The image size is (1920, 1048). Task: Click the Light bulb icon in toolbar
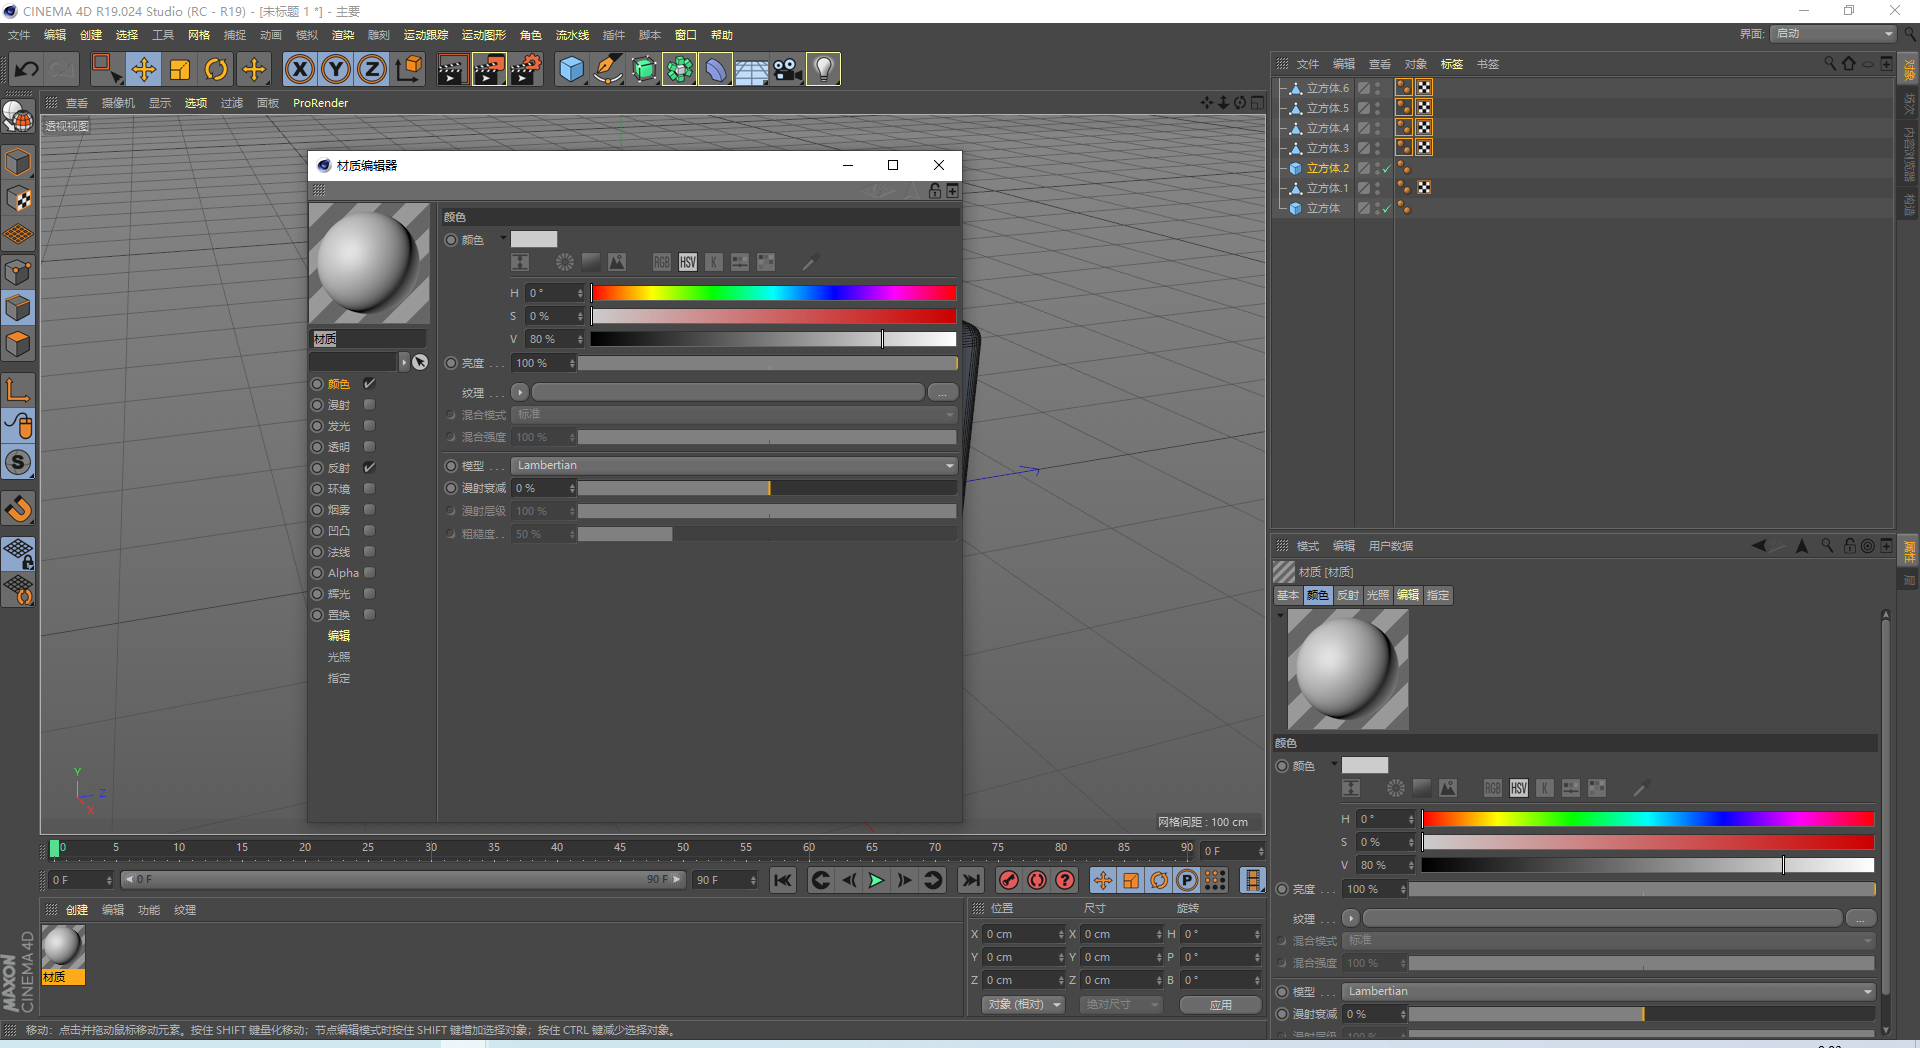[x=823, y=69]
